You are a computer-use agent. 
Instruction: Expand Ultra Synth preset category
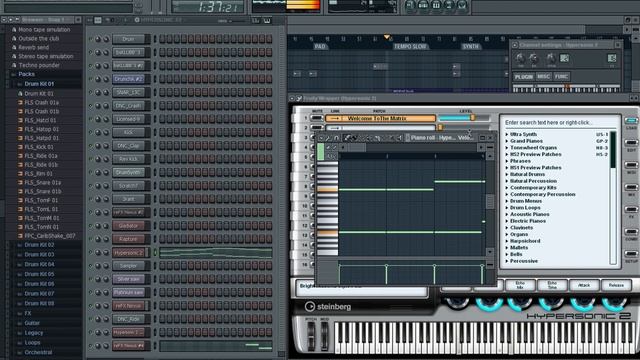[507, 134]
